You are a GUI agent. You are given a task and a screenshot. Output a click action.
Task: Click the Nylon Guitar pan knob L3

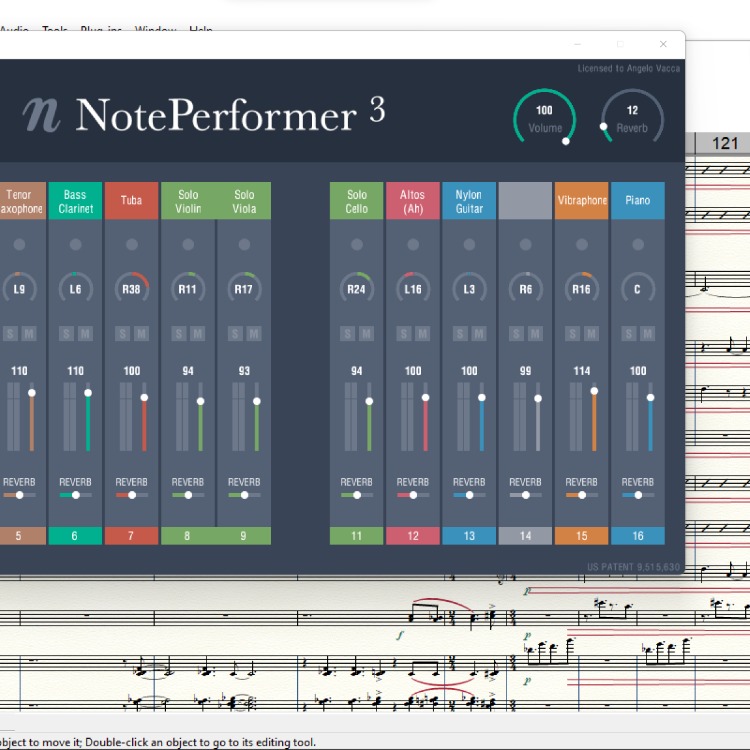[469, 289]
